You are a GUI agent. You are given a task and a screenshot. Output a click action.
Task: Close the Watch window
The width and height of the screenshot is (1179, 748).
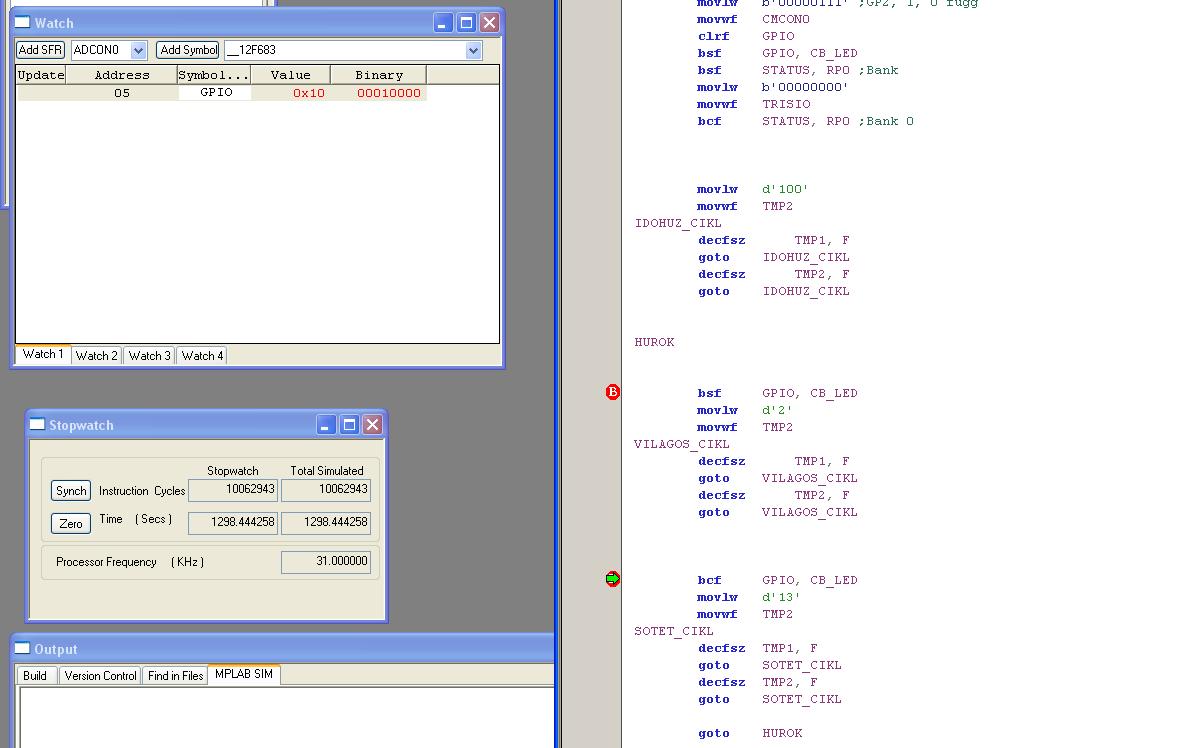click(489, 23)
